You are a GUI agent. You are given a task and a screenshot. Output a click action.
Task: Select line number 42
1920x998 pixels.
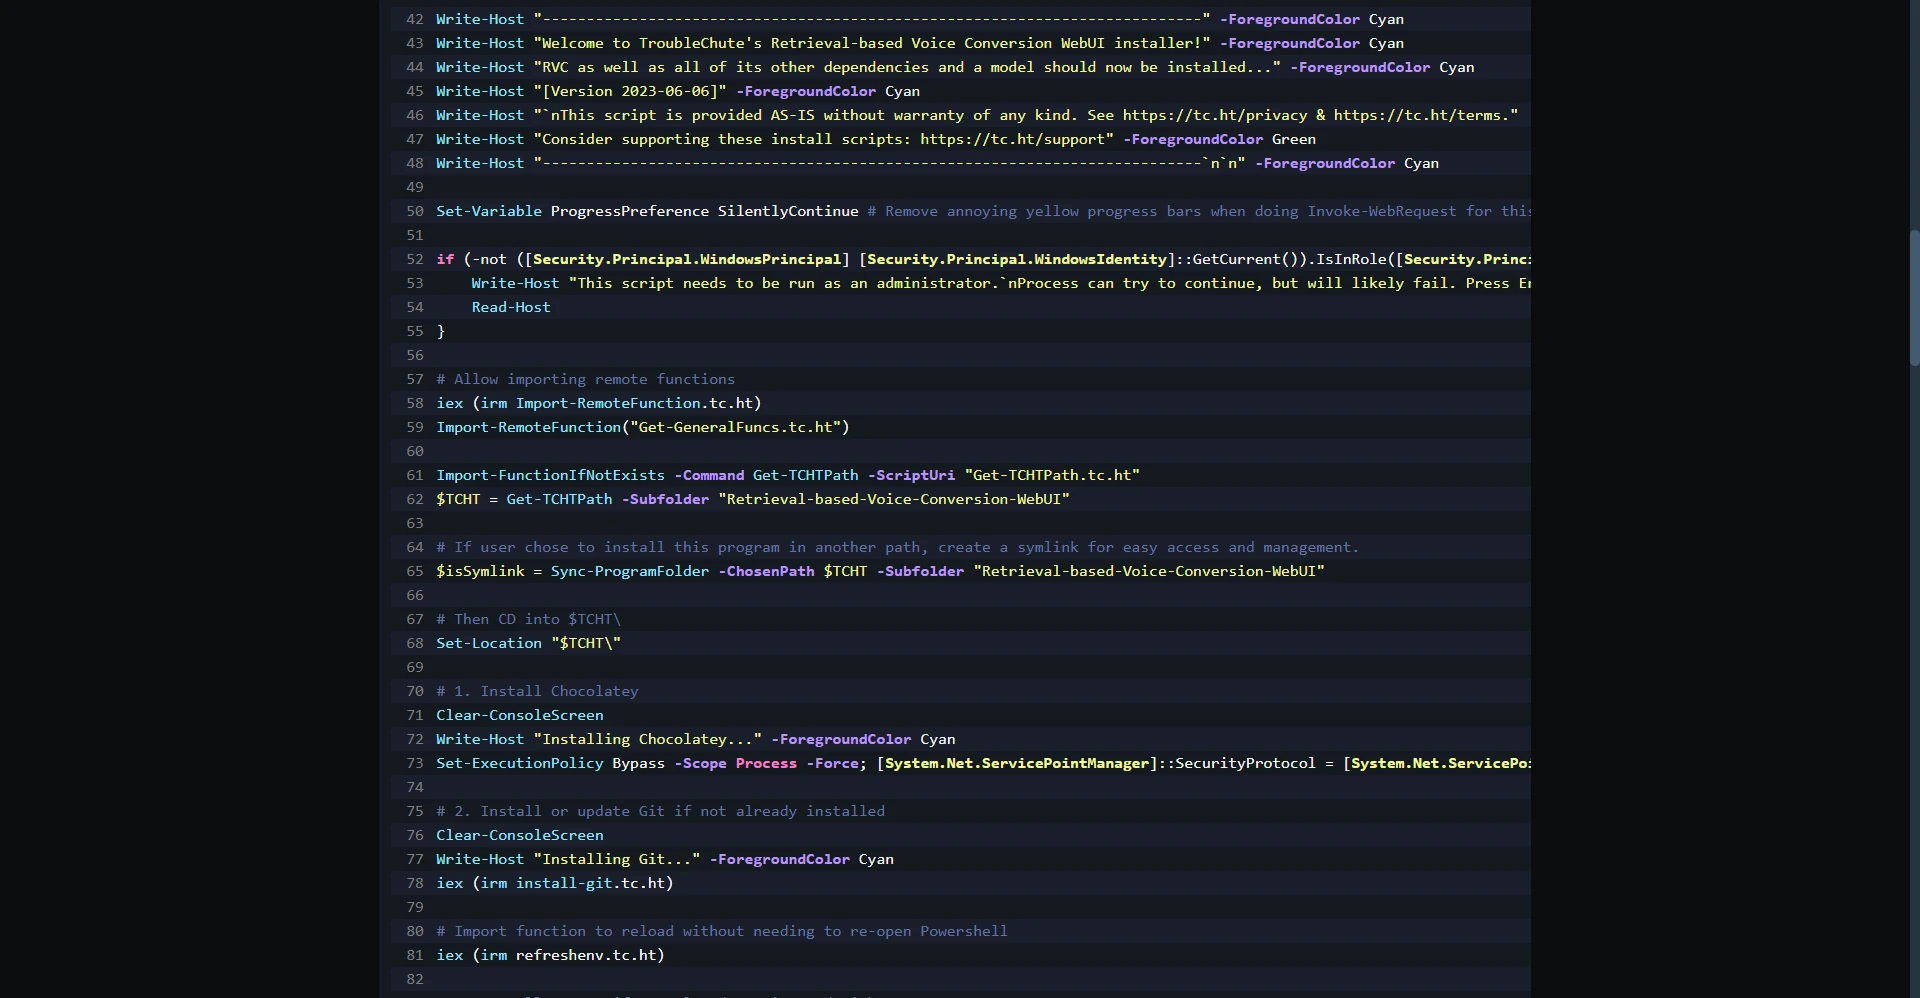click(x=414, y=19)
